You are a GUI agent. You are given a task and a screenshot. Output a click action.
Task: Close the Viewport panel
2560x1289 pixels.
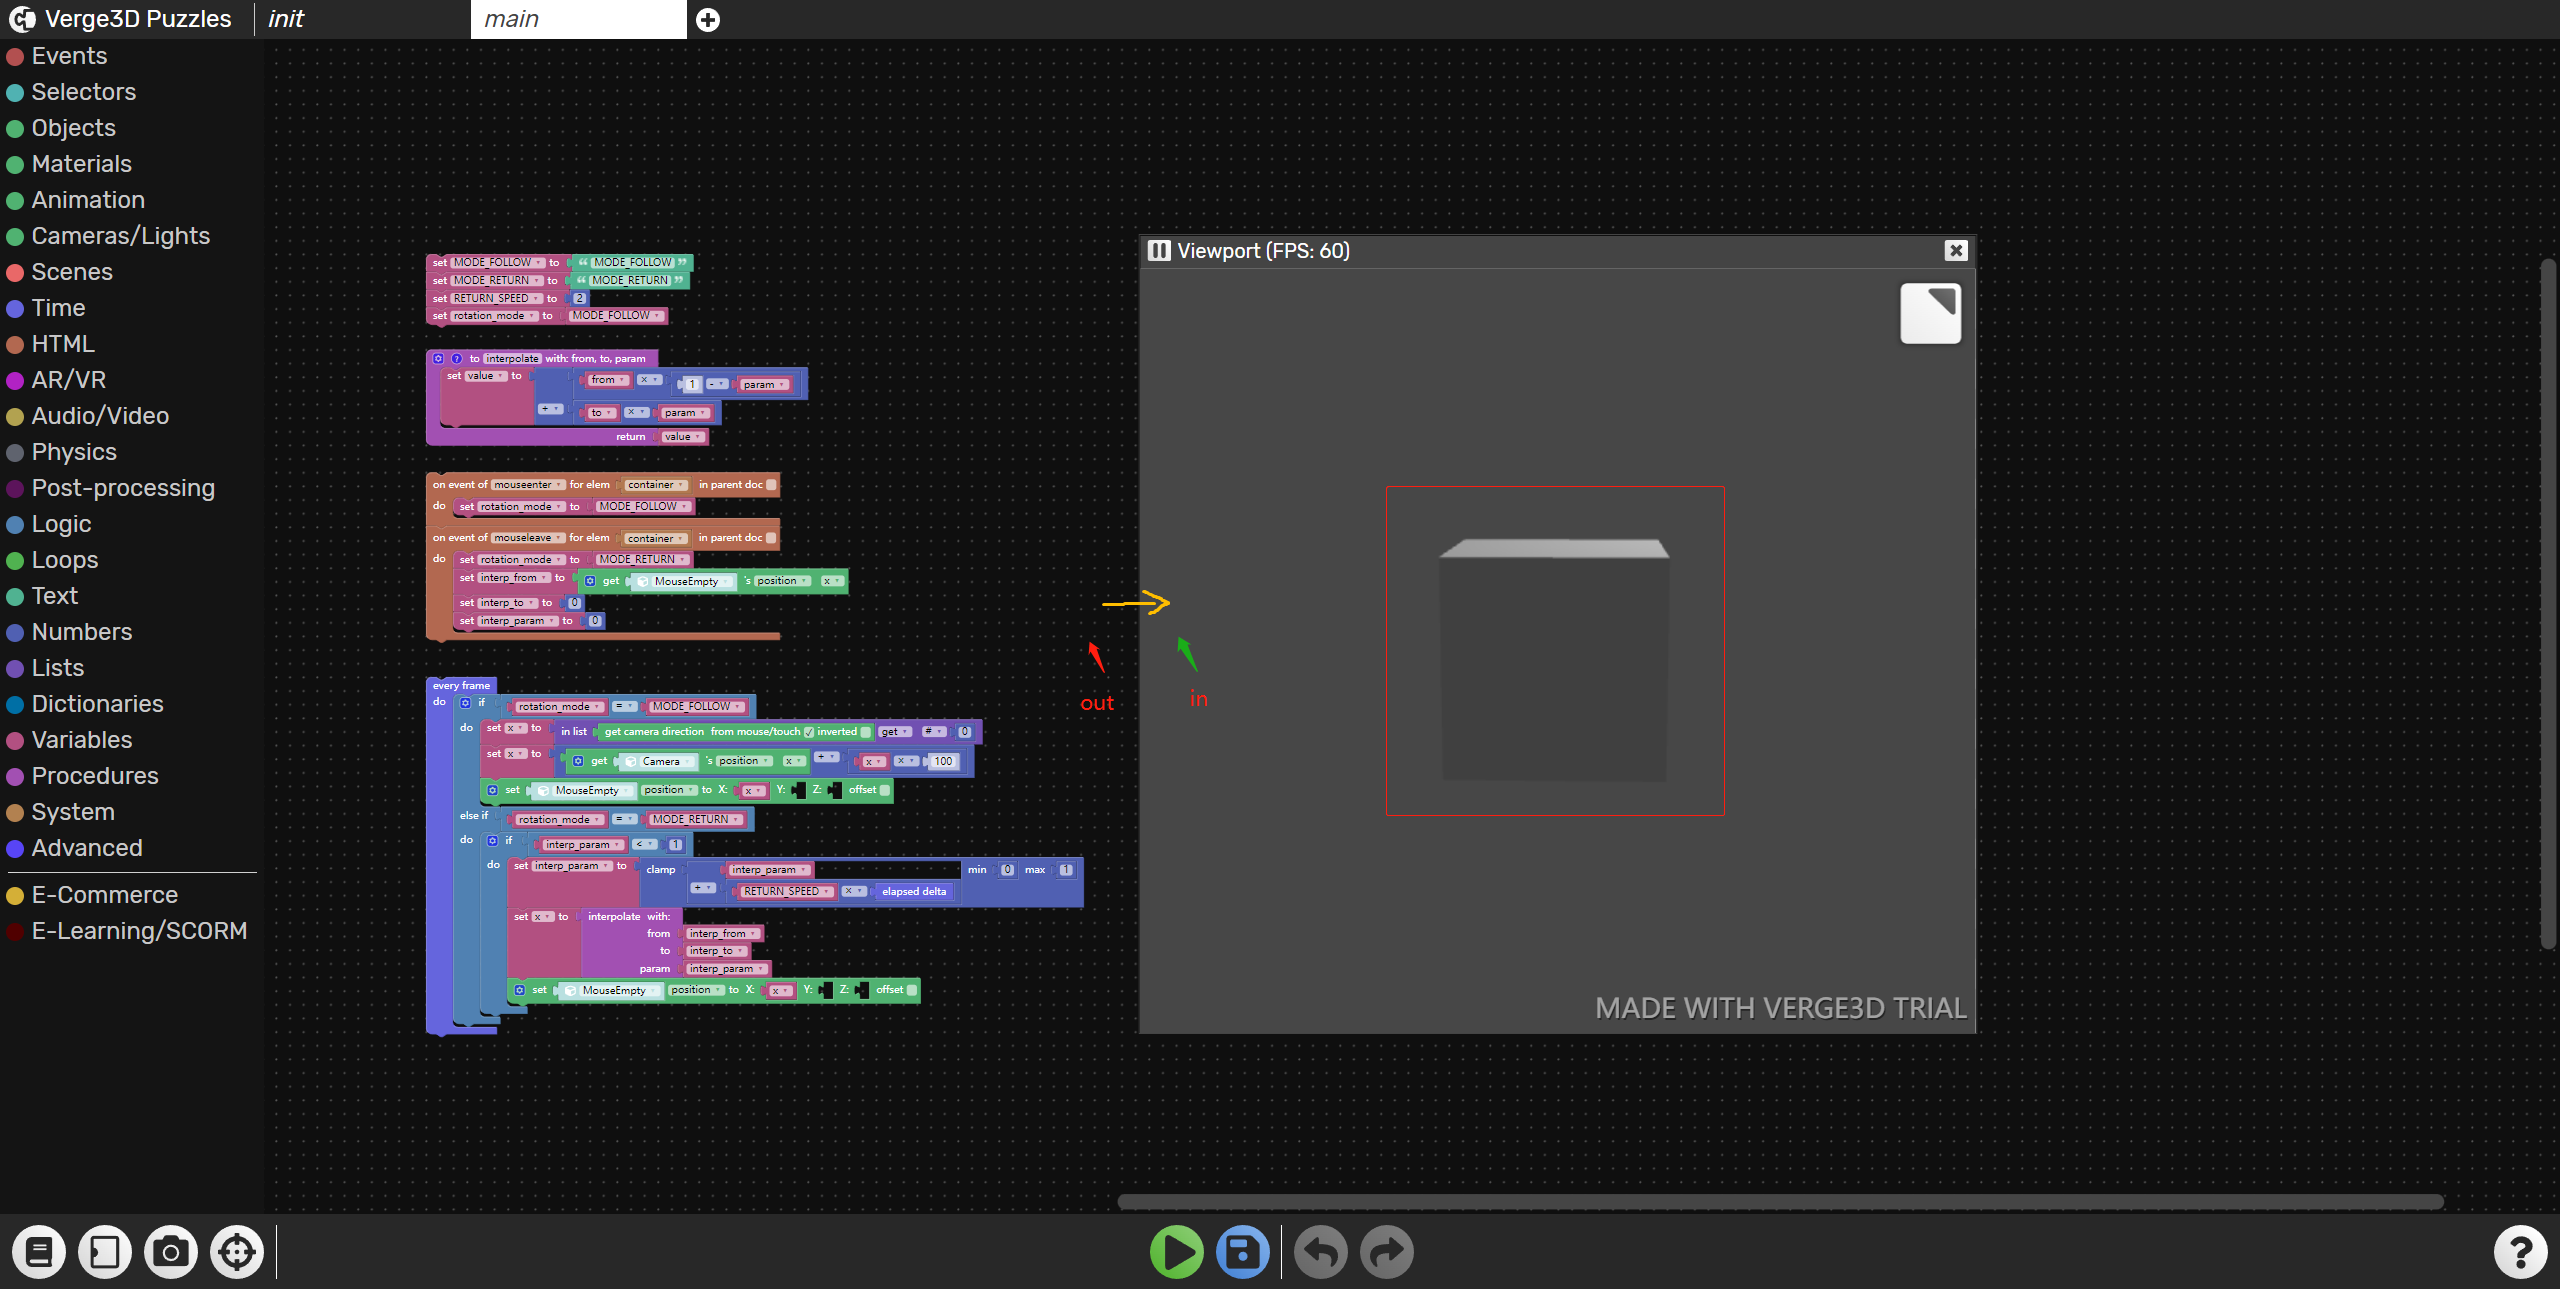(1956, 251)
